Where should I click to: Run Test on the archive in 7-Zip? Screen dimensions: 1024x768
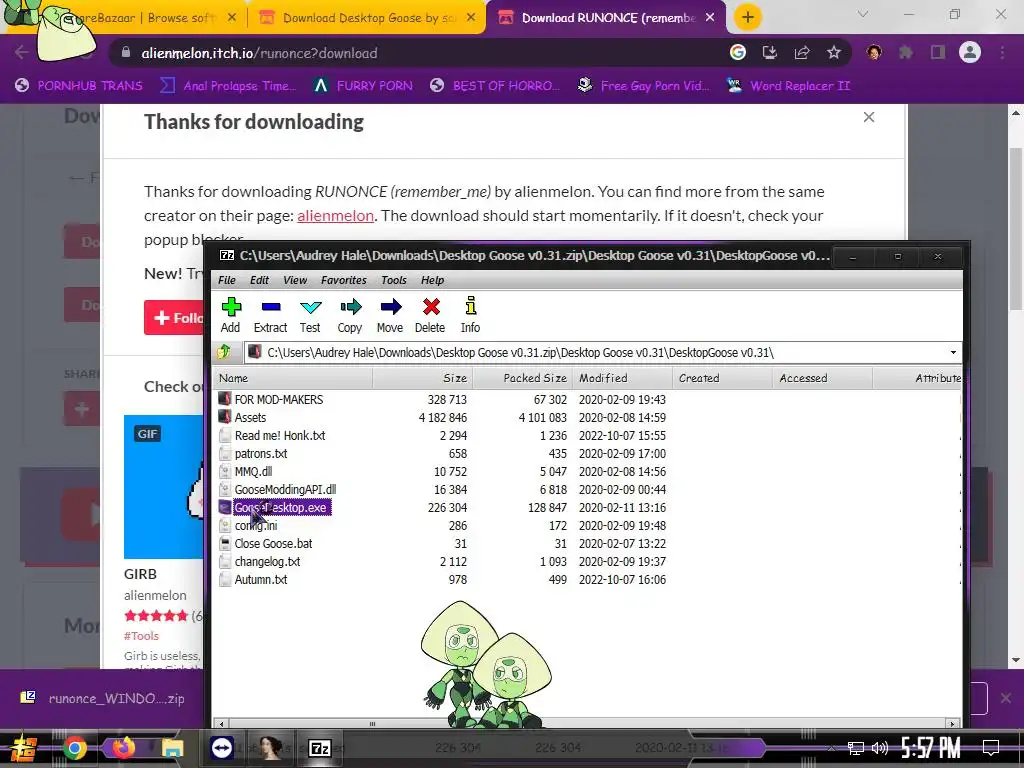click(310, 315)
